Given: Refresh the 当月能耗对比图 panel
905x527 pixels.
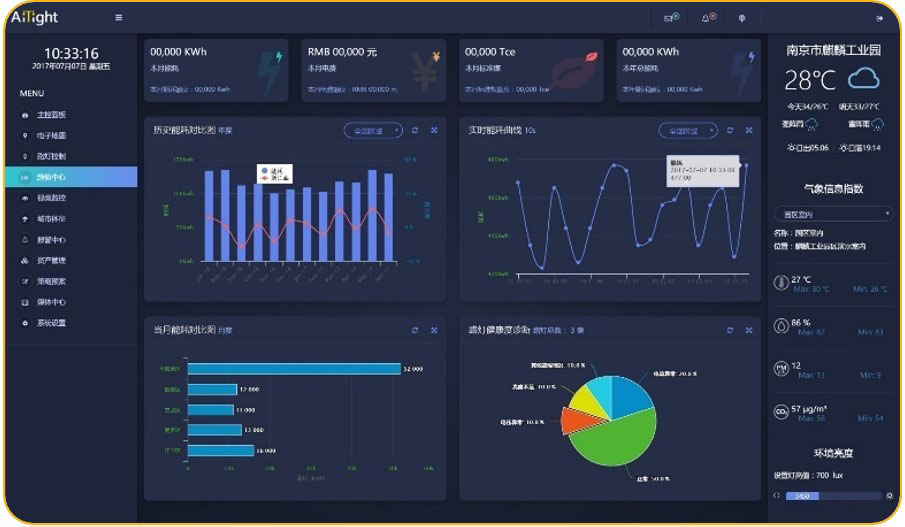Looking at the screenshot, I should pyautogui.click(x=415, y=329).
